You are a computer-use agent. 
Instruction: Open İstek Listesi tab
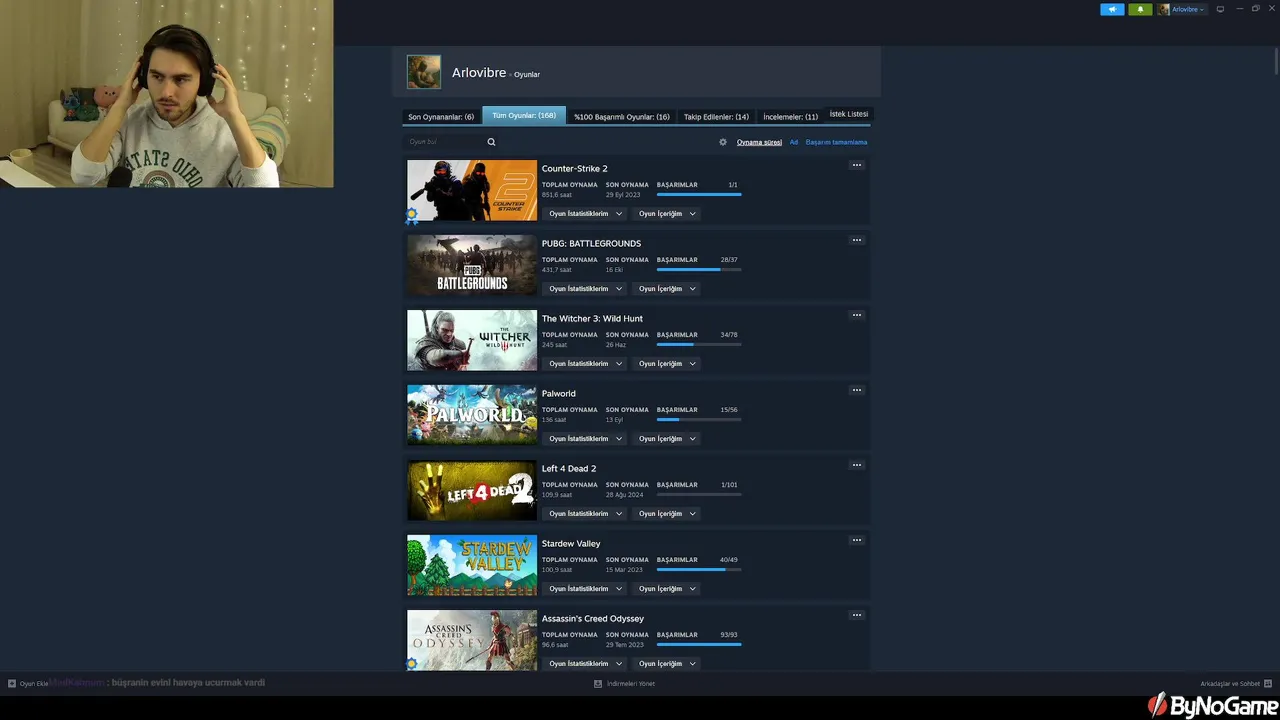pyautogui.click(x=849, y=114)
